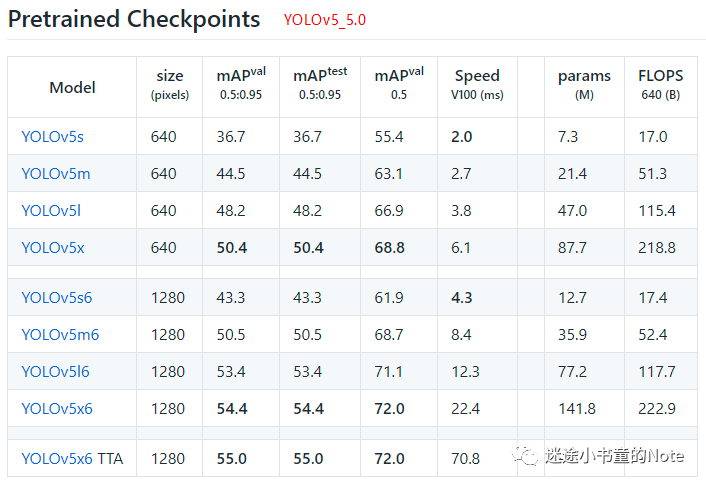Viewport: 706px width, 486px height.
Task: Follow the YOLOv5x model link
Action: pyautogui.click(x=53, y=248)
